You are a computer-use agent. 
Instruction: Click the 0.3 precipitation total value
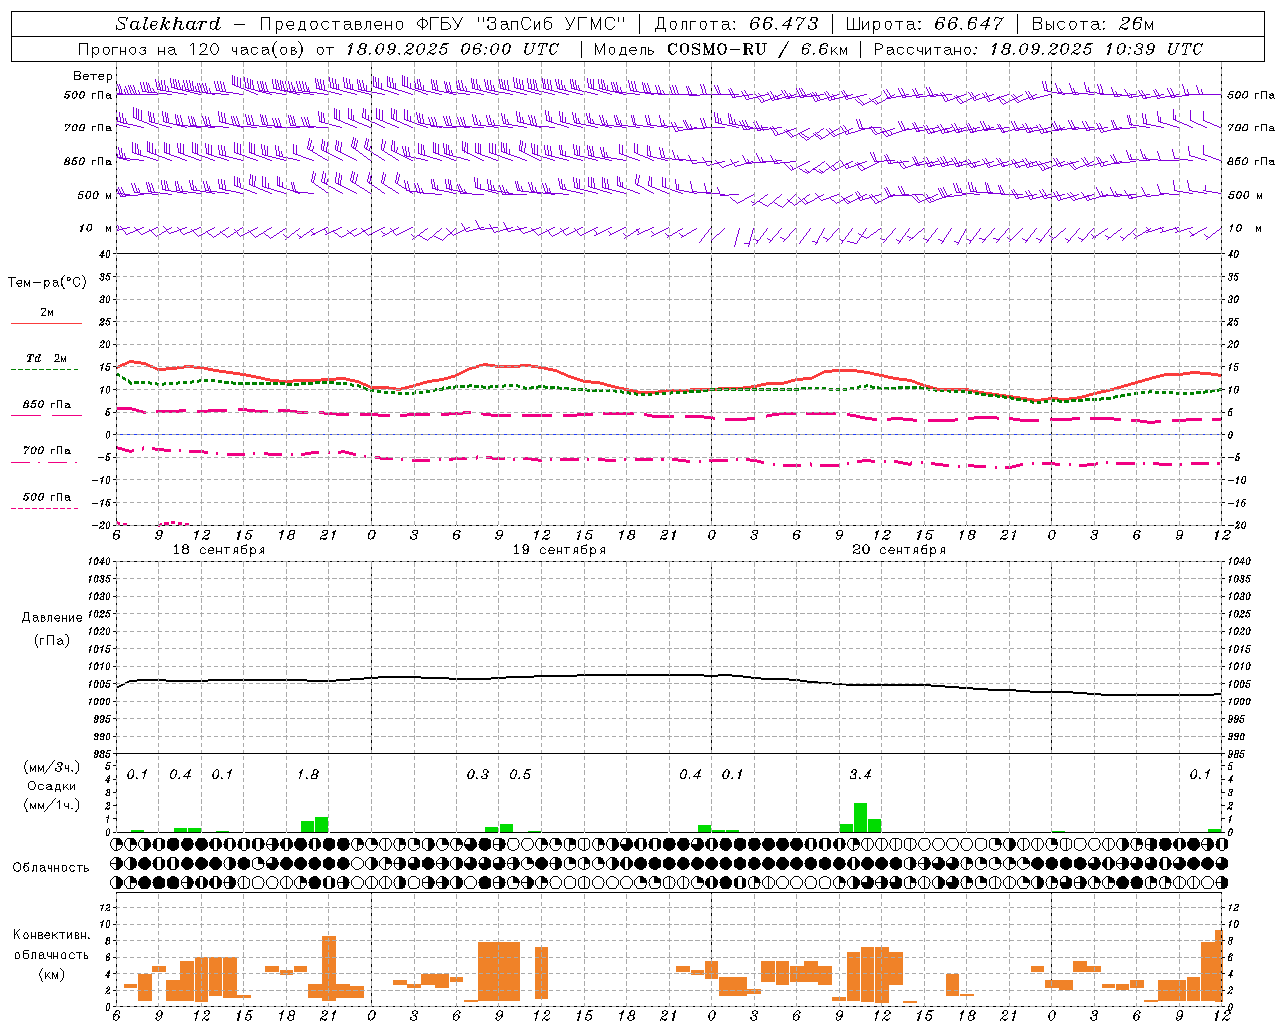click(x=478, y=775)
